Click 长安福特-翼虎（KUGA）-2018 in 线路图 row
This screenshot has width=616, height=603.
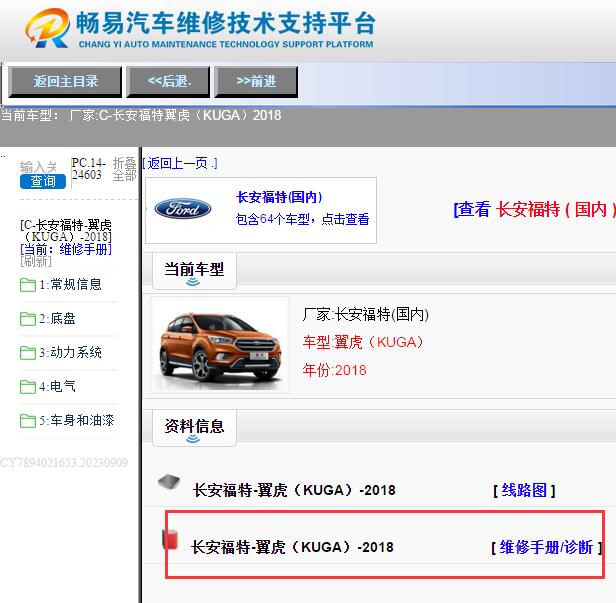(x=294, y=490)
